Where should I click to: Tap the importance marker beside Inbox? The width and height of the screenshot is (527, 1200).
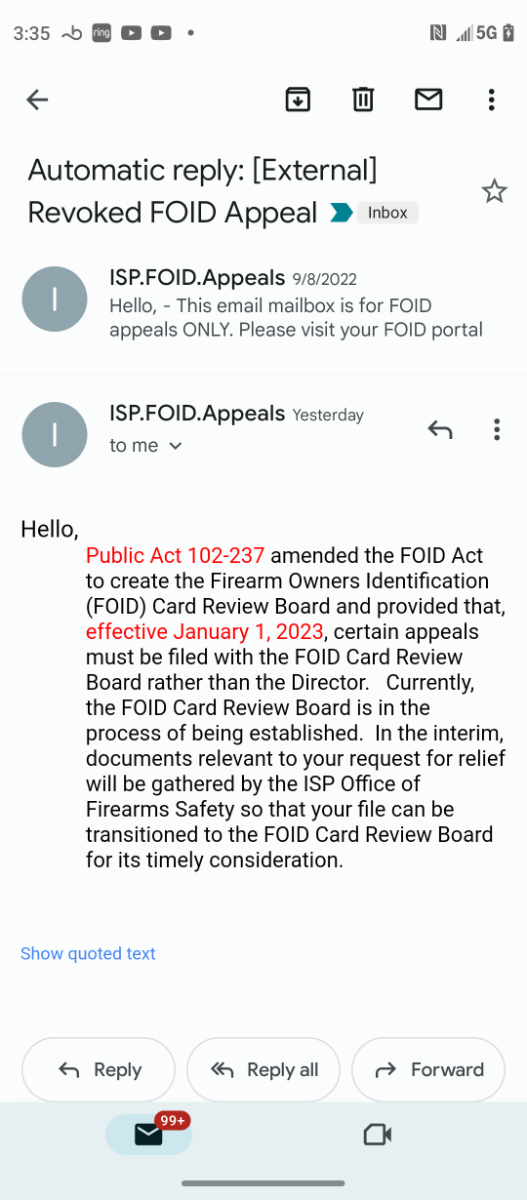[341, 213]
